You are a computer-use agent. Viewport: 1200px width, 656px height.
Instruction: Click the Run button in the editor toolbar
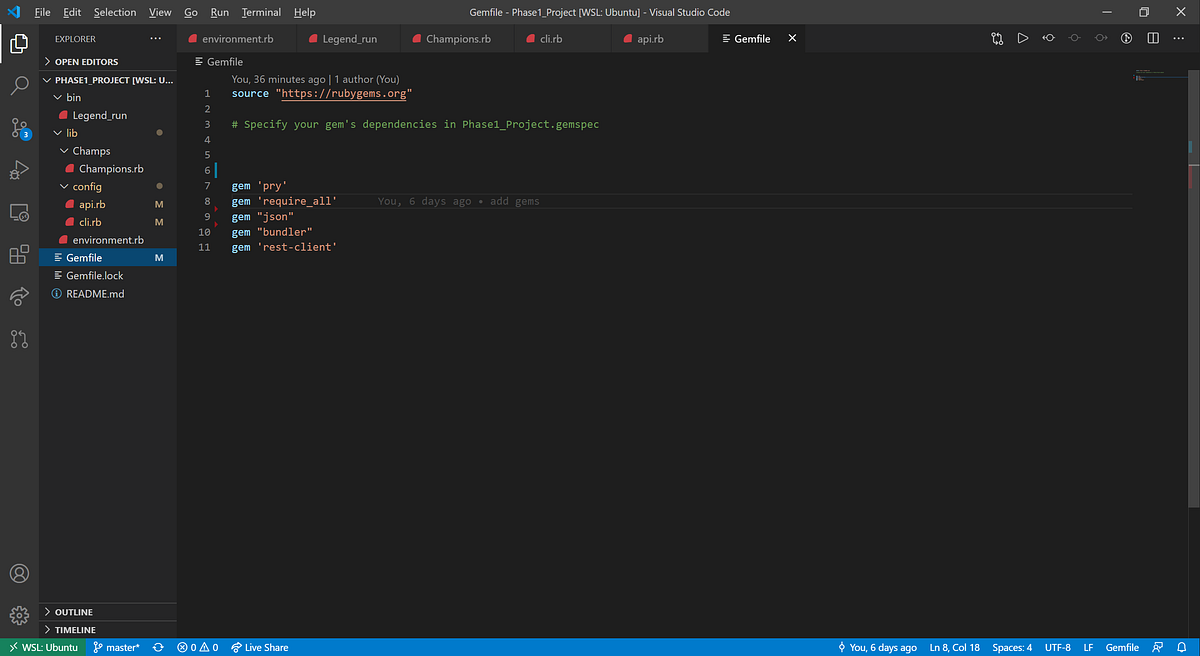tap(1022, 37)
